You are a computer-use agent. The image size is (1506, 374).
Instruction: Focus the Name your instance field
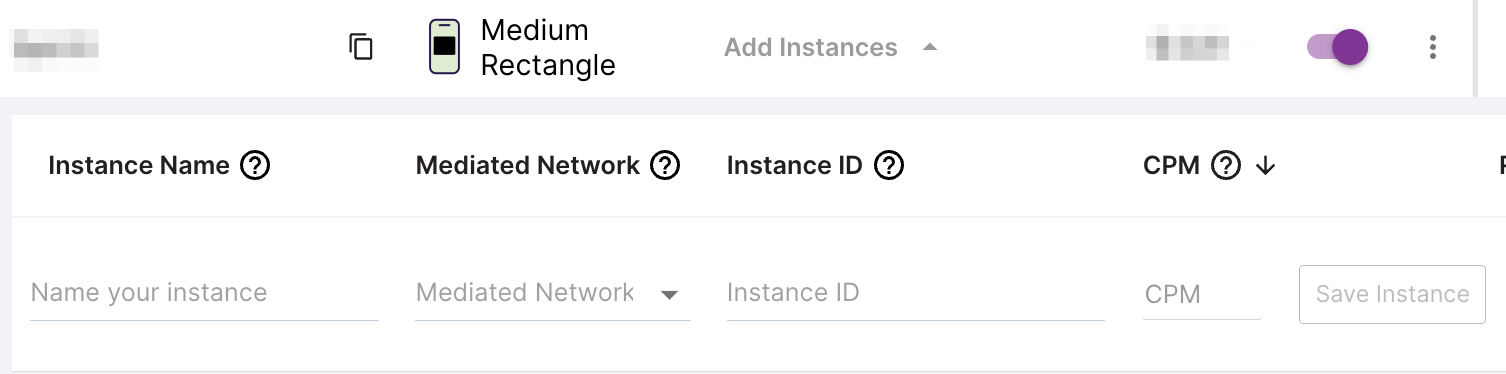point(204,294)
